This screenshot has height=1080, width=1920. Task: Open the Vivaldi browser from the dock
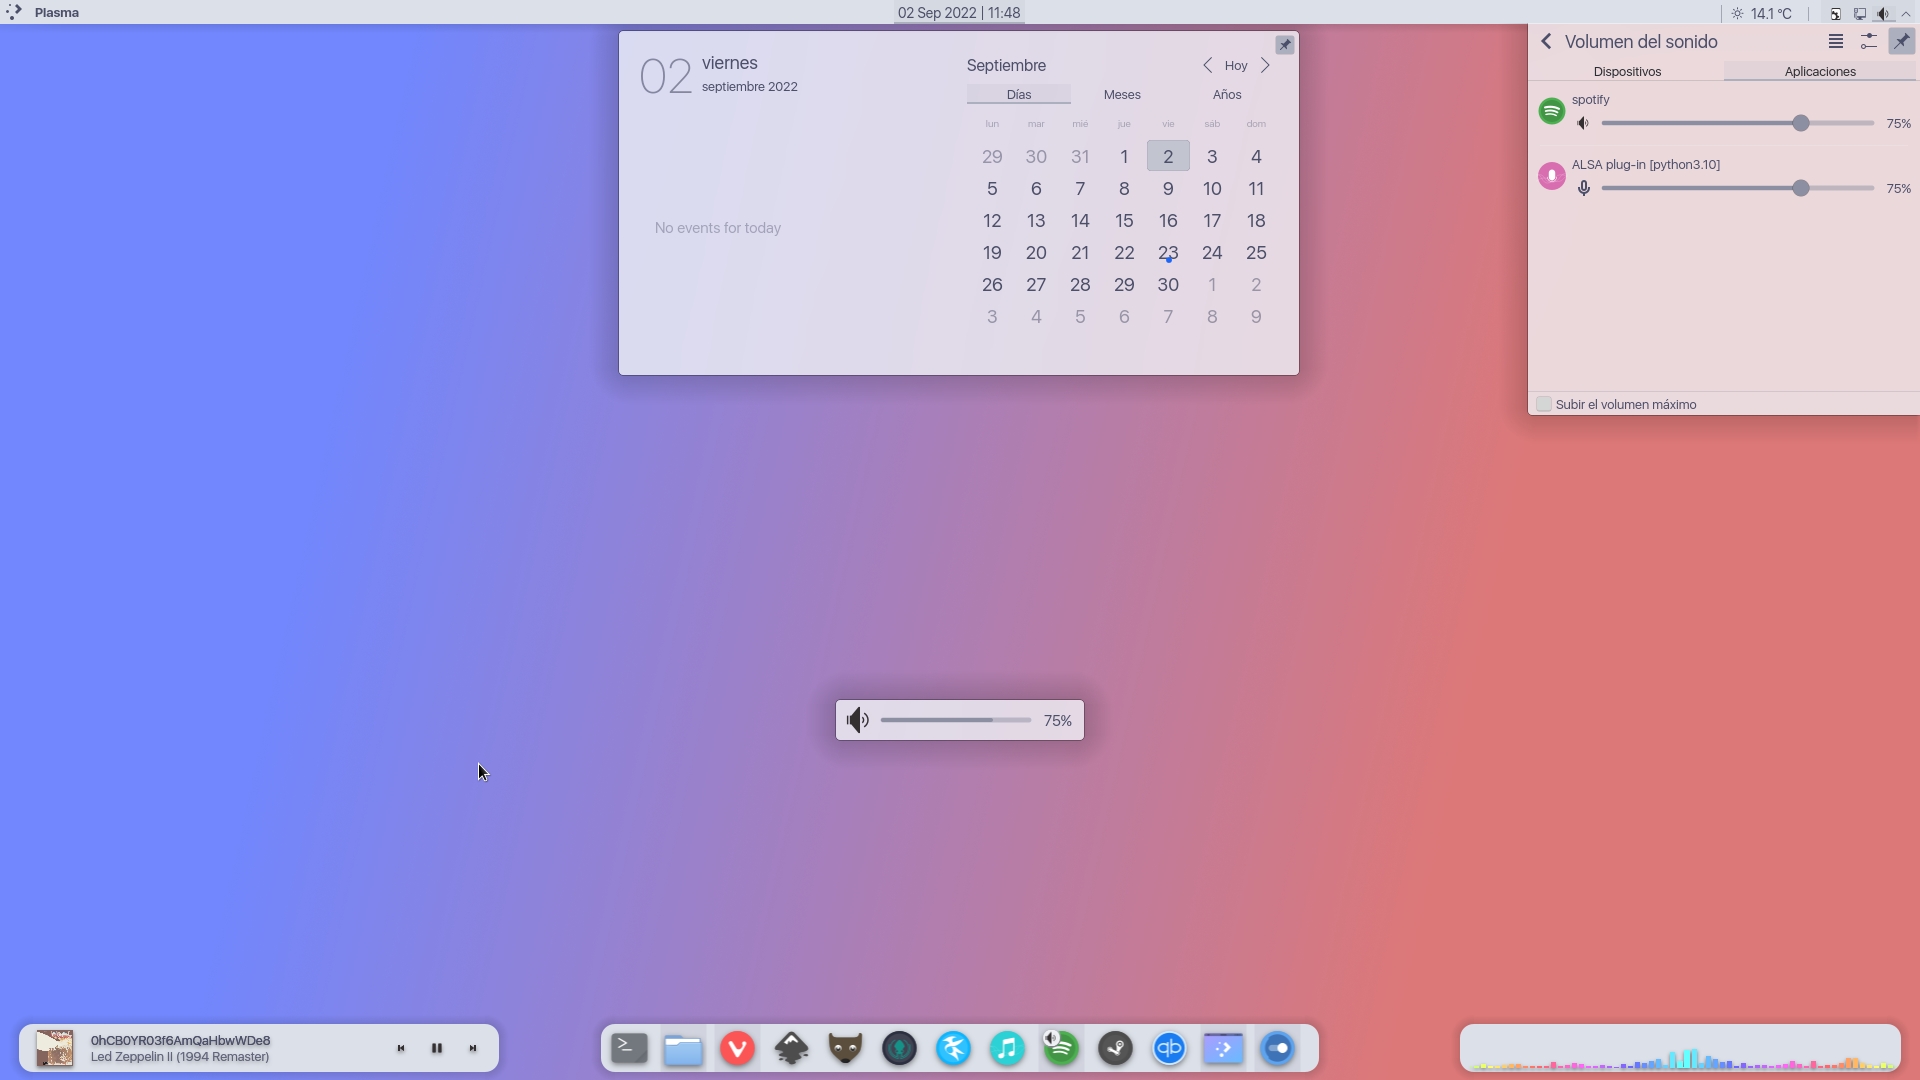pos(737,1048)
